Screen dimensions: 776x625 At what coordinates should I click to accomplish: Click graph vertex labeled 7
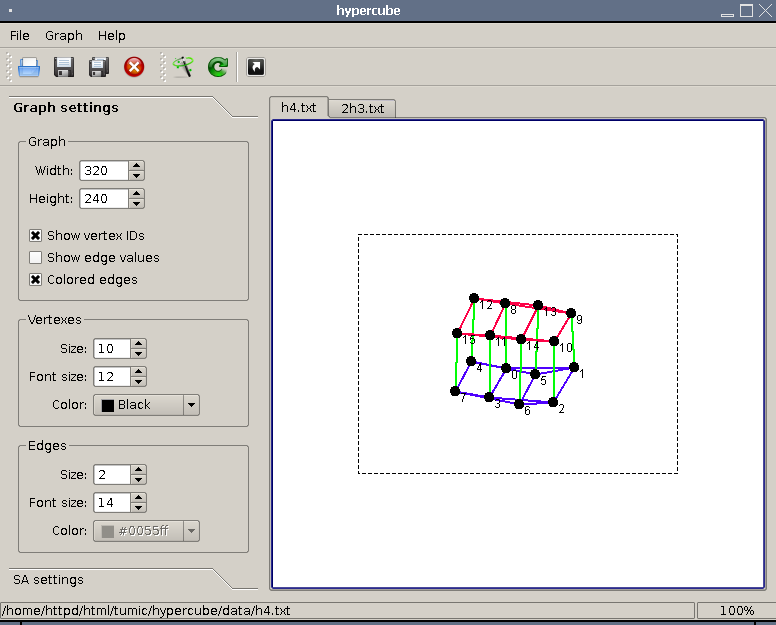[455, 391]
